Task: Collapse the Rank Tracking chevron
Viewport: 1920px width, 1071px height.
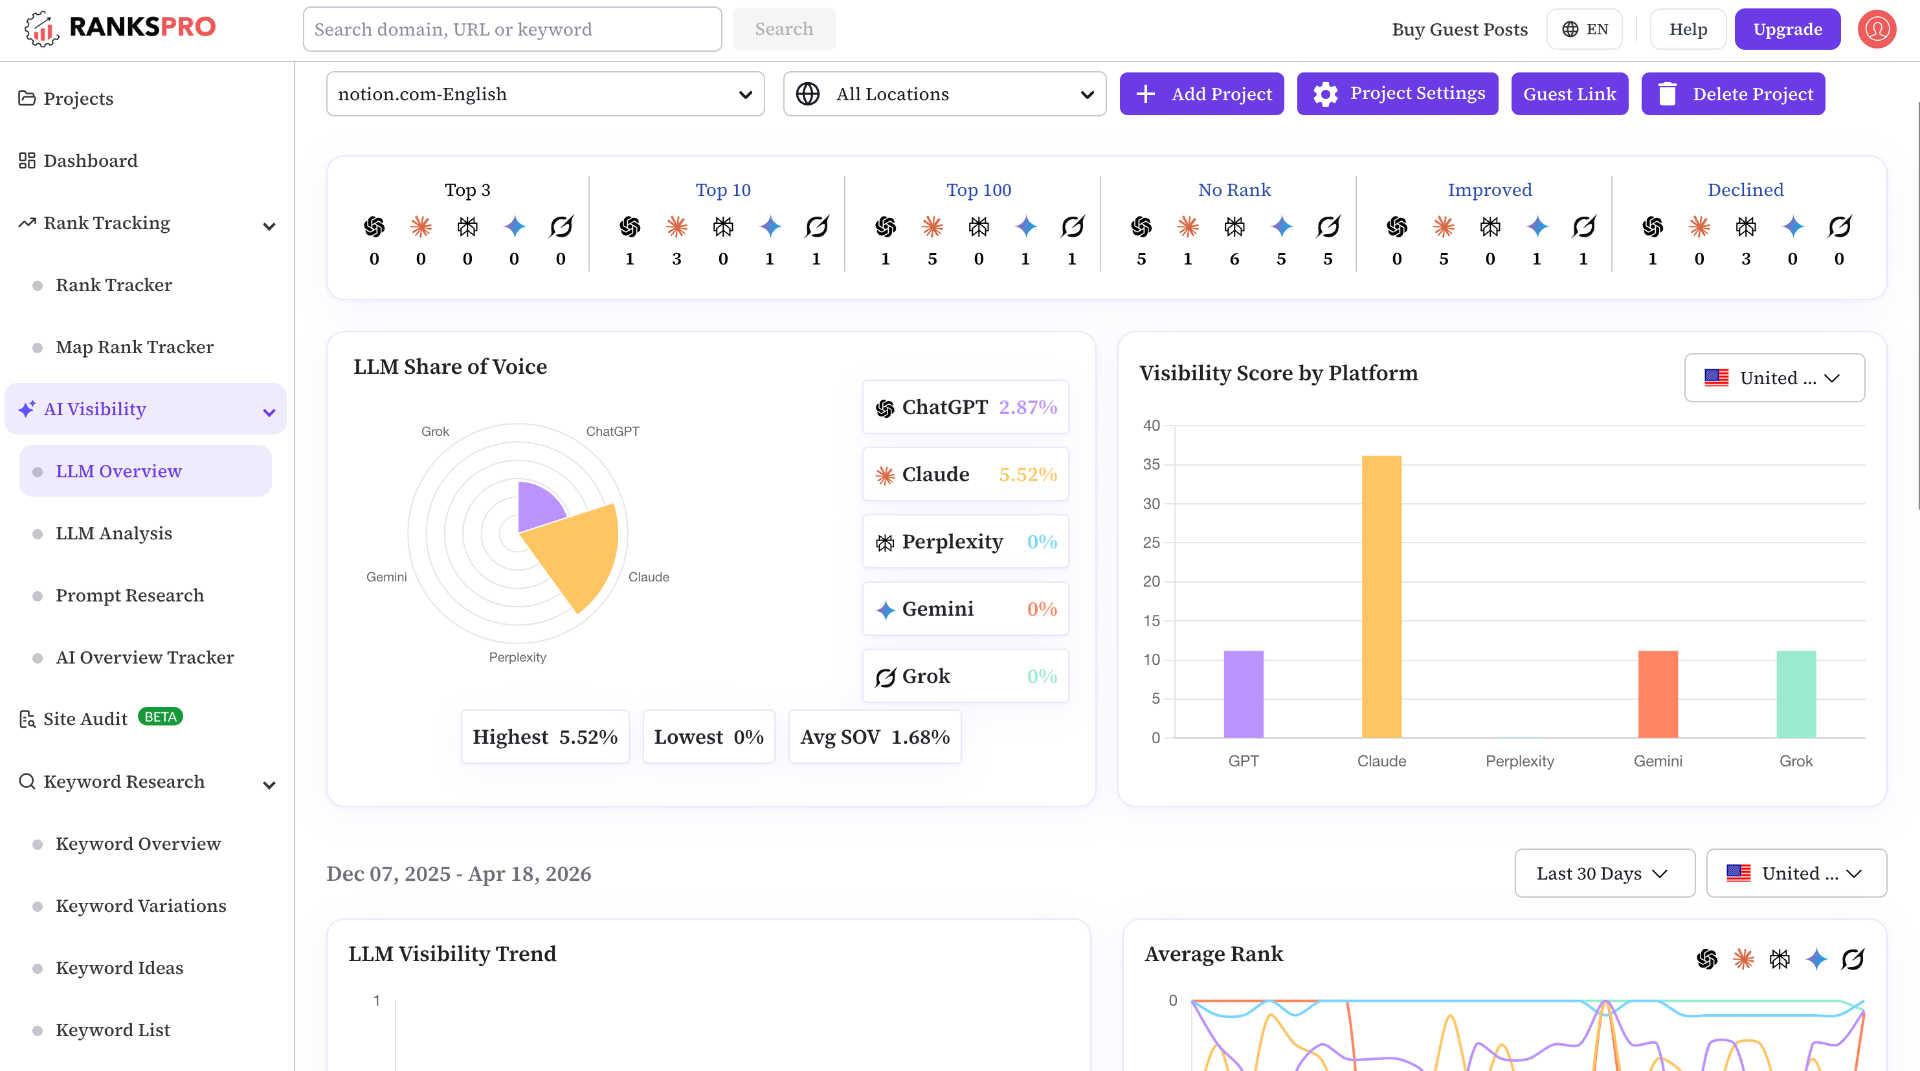Action: [x=269, y=226]
